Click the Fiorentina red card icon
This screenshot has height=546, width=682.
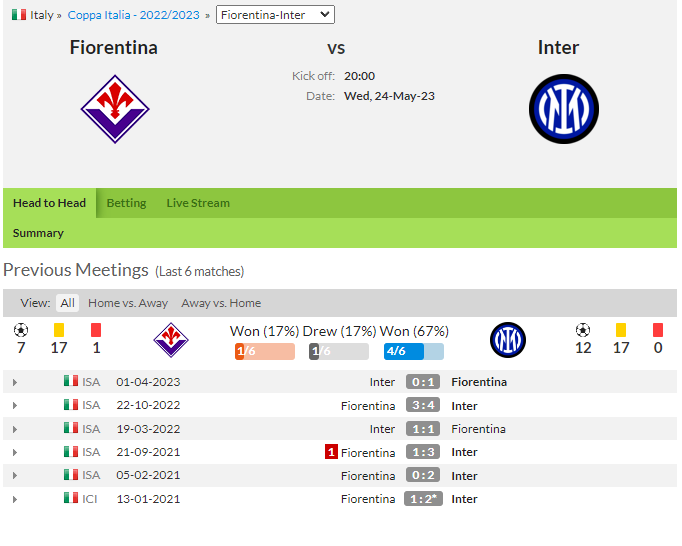pos(96,330)
